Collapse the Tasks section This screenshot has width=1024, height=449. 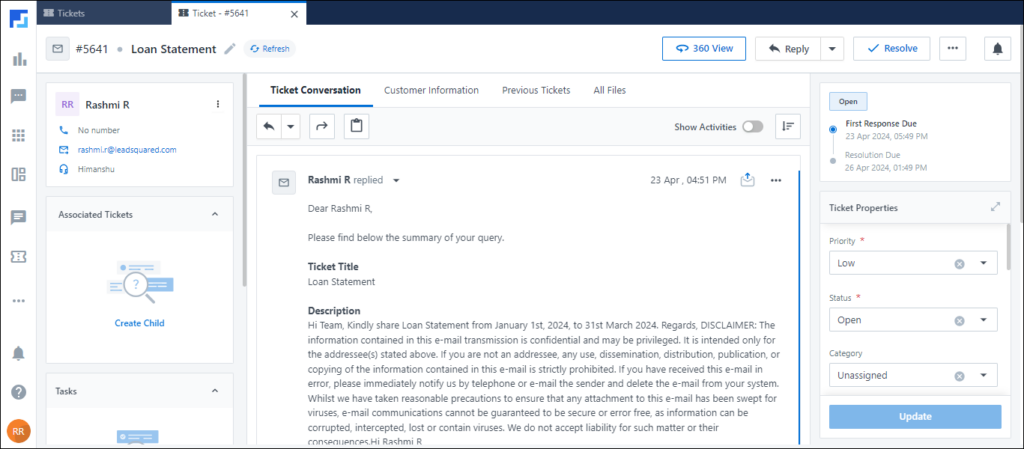click(215, 391)
